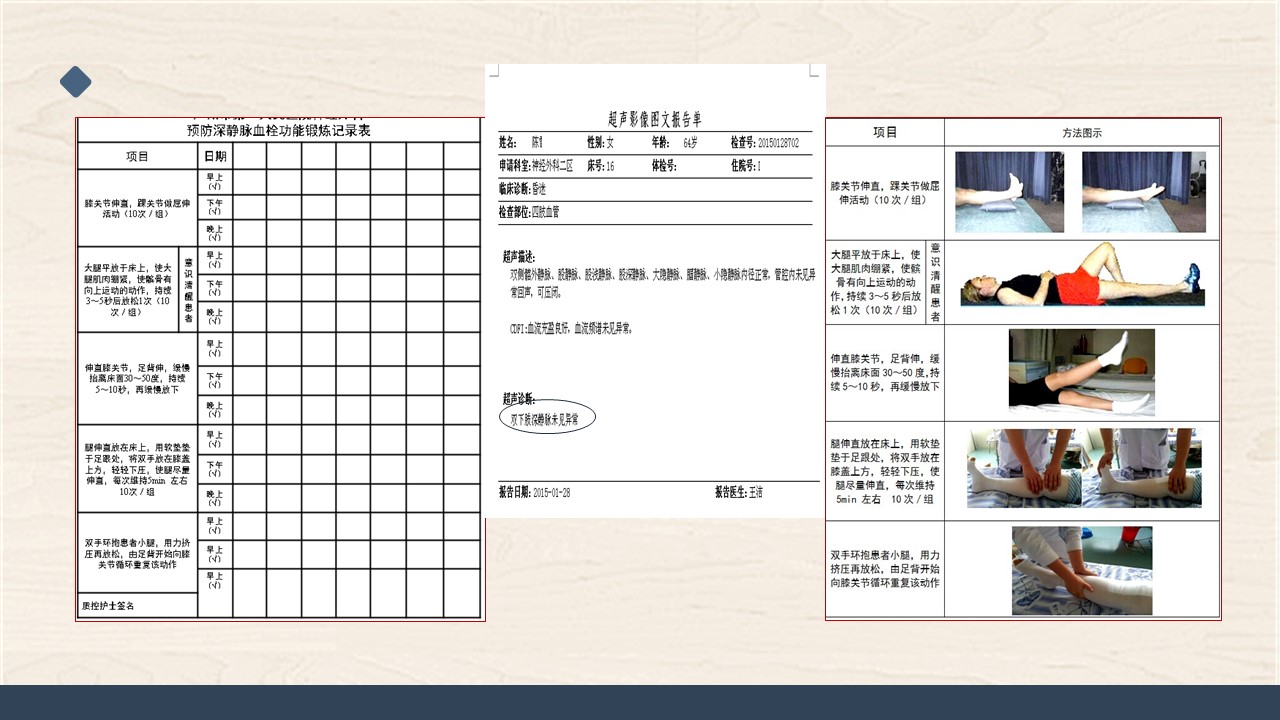This screenshot has width=1280, height=720.
Task: Click the 早上(√) cell of the ankle exercise row
Action: (215, 182)
